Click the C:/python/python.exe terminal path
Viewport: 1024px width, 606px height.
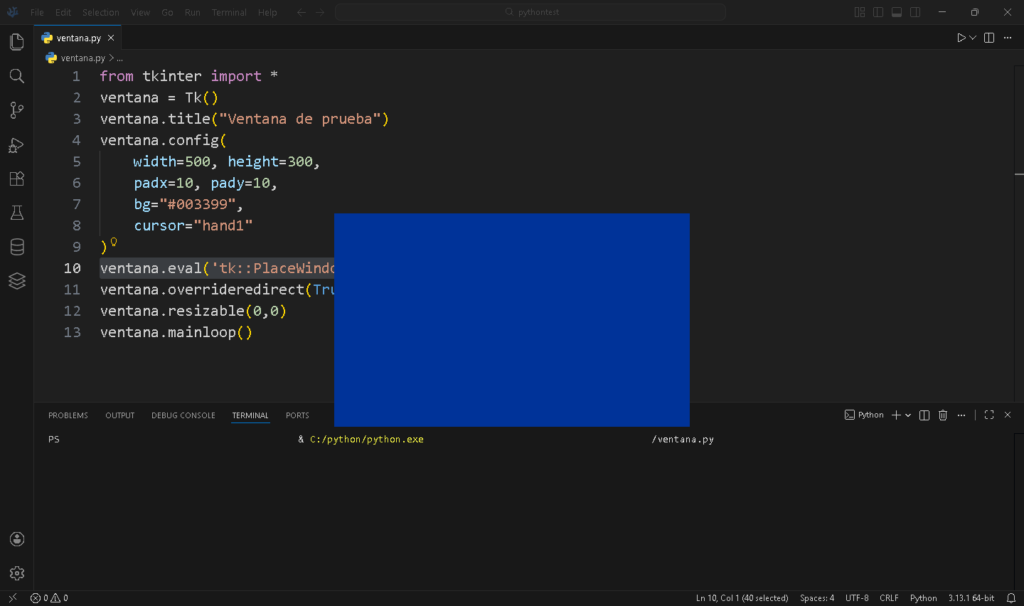pos(366,439)
